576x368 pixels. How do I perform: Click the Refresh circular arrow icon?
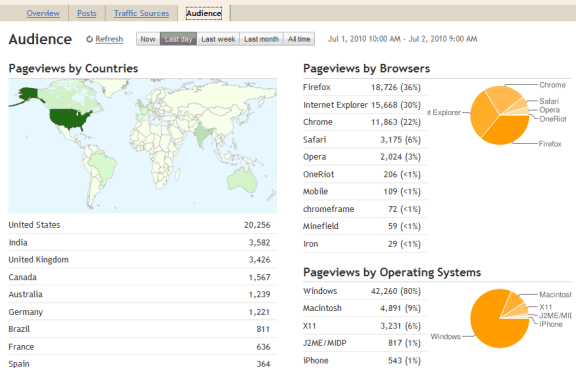click(89, 39)
